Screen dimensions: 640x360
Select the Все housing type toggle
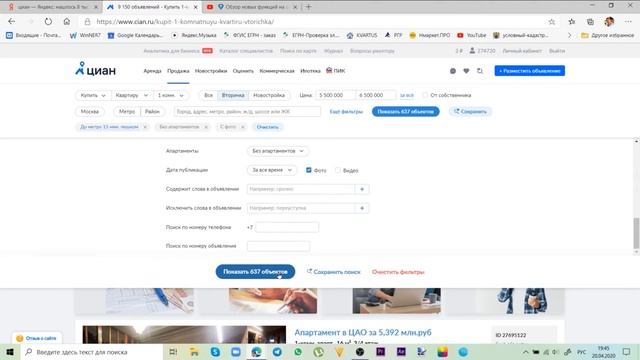click(x=208, y=95)
